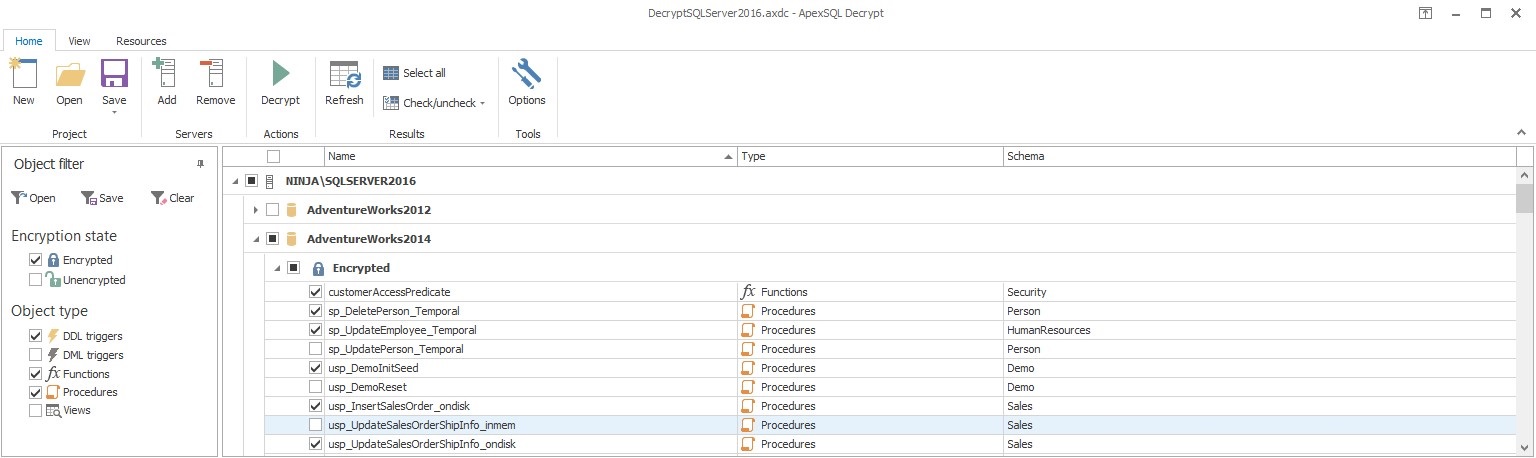Check usp_DemoReset row checkbox

pyautogui.click(x=316, y=387)
